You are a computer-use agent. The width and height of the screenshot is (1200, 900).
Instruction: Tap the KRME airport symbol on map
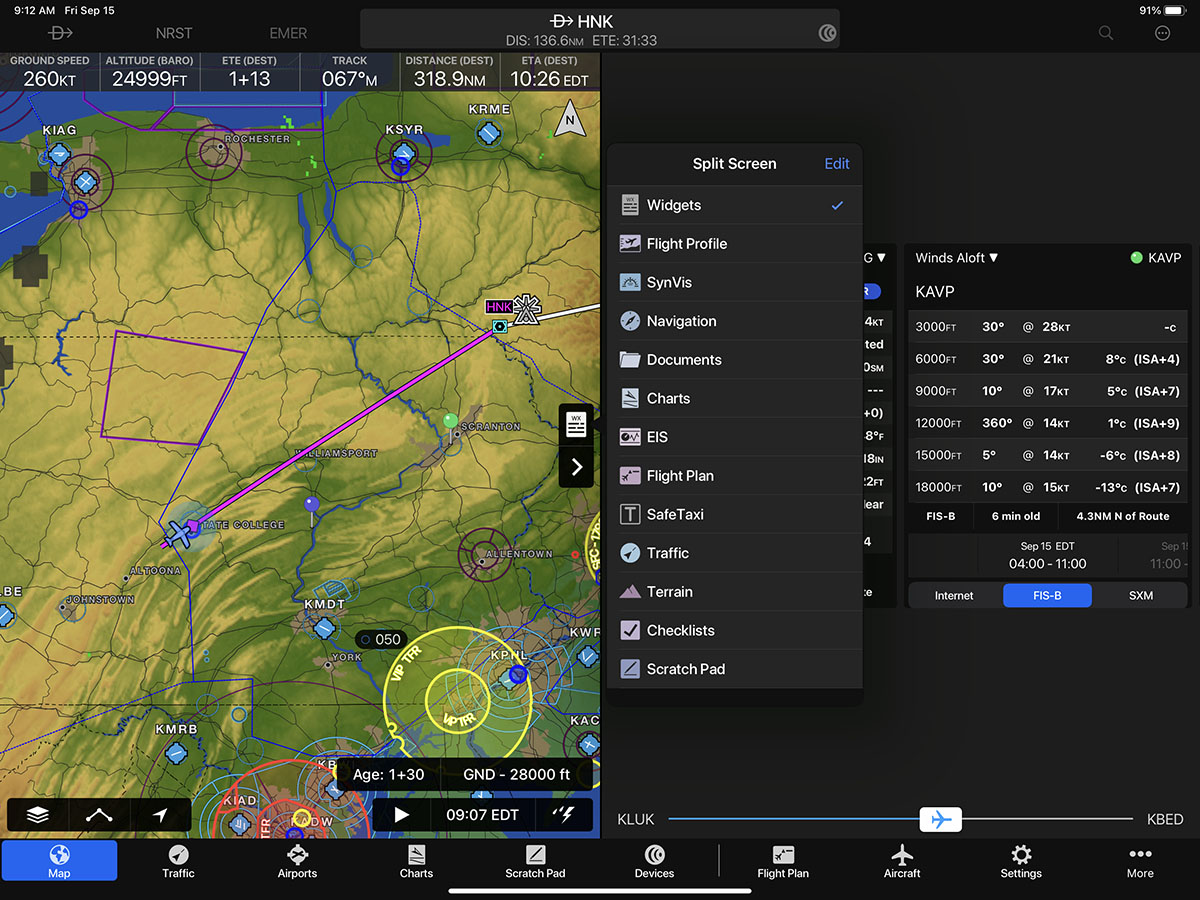488,132
